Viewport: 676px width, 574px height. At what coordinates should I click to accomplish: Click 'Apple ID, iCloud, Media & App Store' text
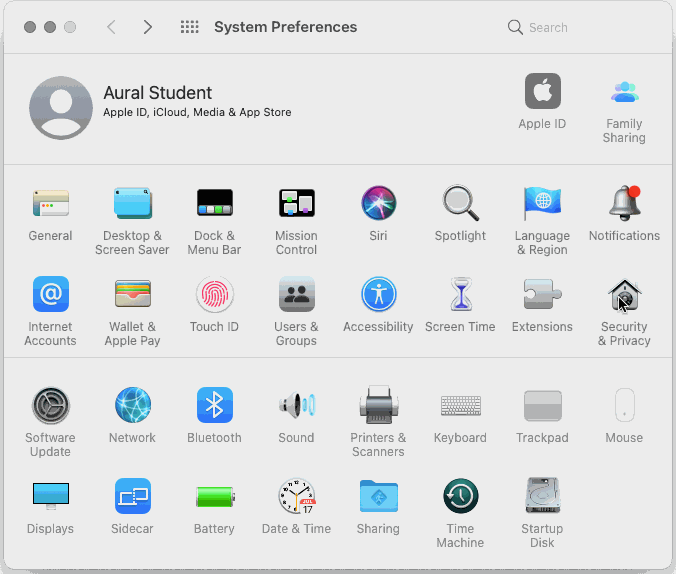tap(197, 112)
